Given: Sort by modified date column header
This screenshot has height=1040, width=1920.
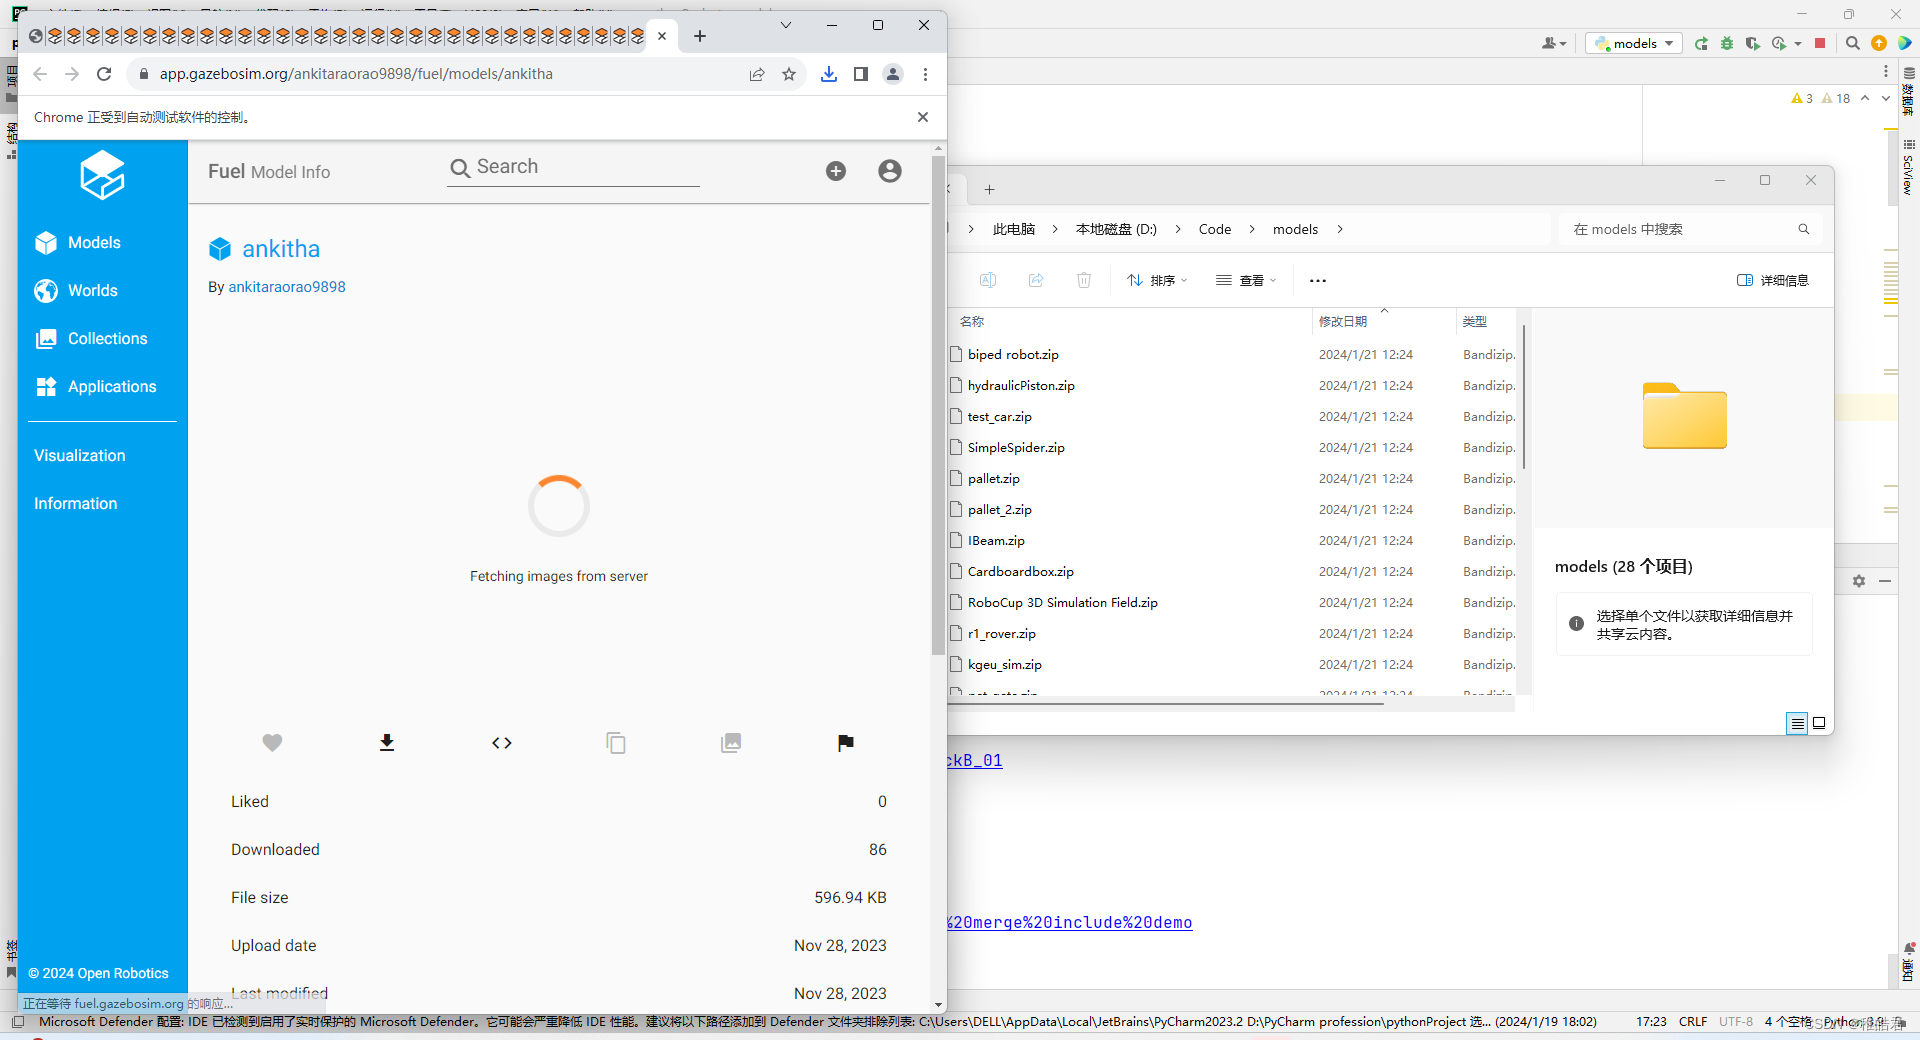Looking at the screenshot, I should tap(1384, 321).
